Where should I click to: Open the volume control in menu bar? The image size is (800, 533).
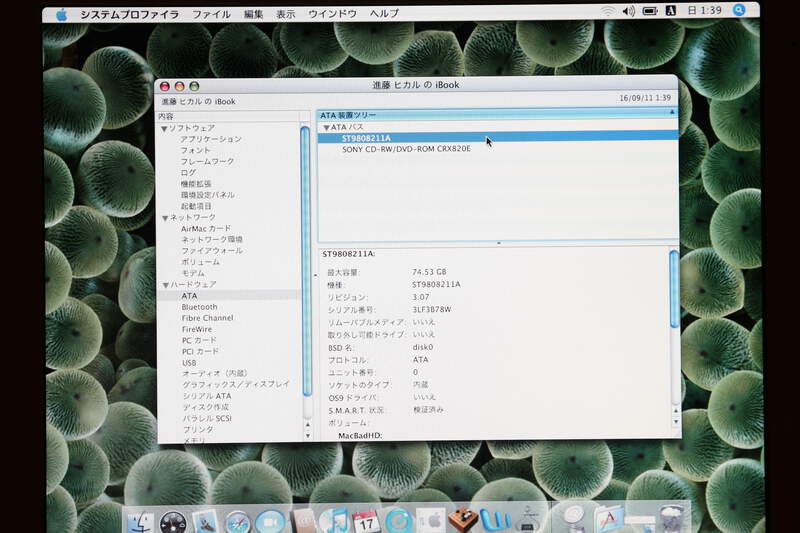629,11
